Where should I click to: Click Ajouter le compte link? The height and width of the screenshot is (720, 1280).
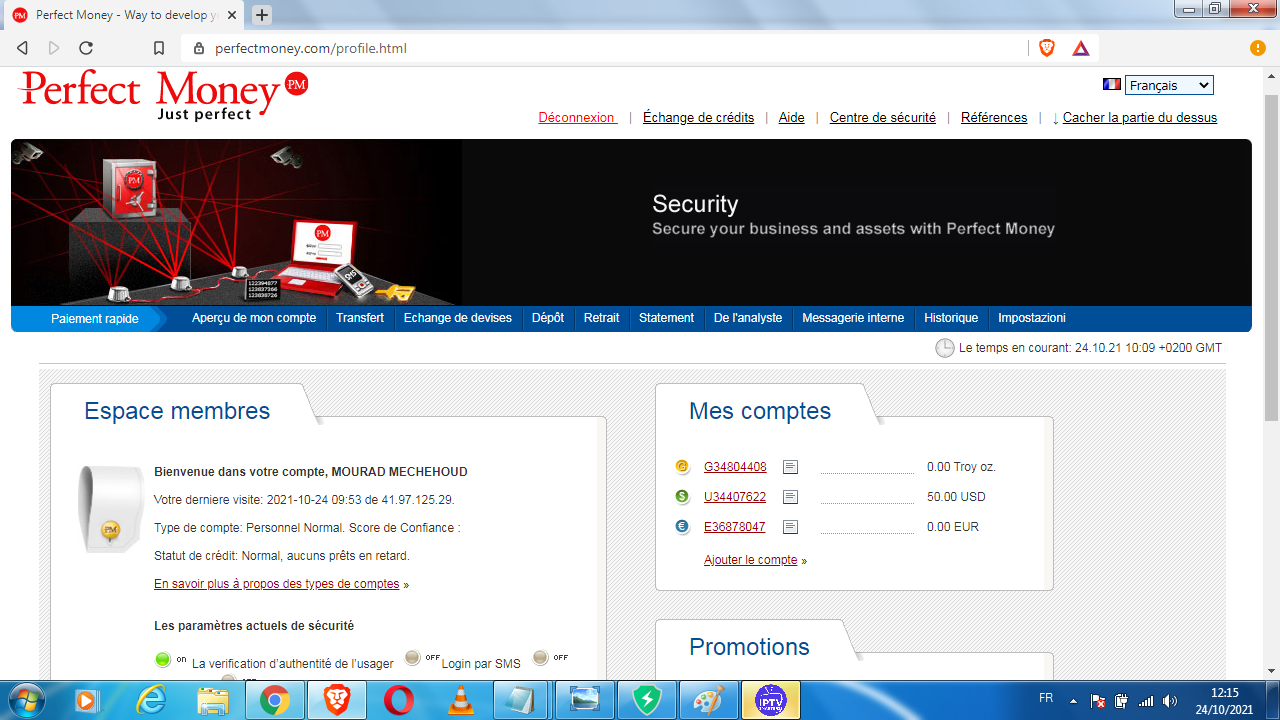point(751,560)
